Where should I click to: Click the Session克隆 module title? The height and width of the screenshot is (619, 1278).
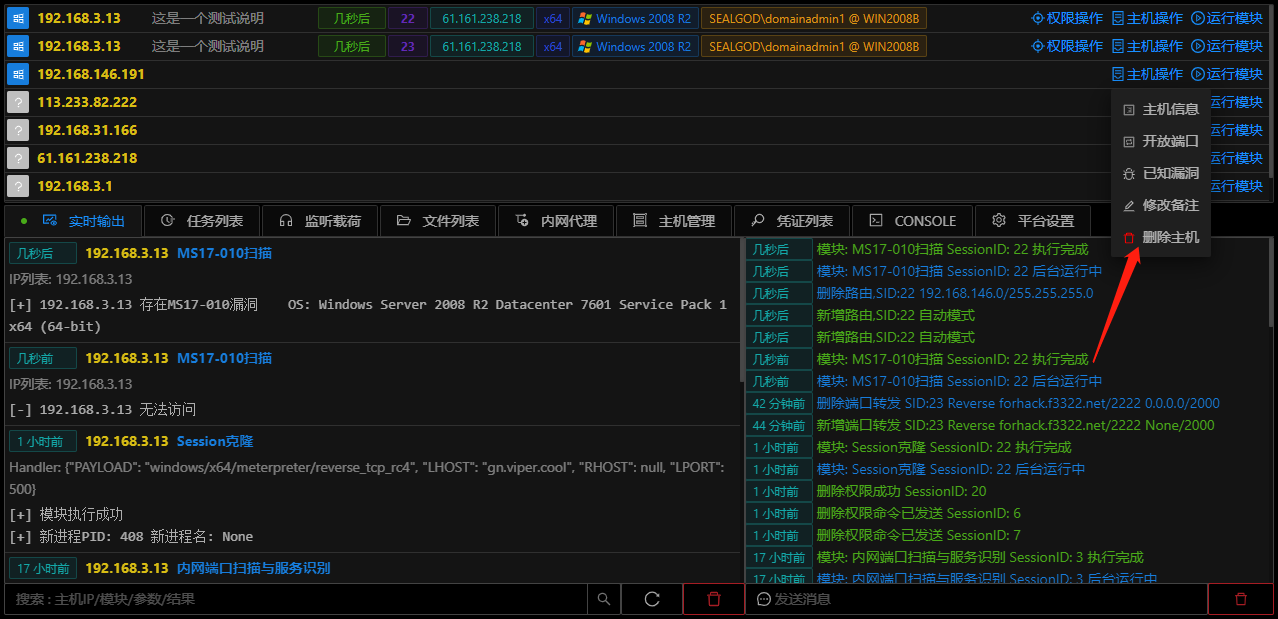coord(215,441)
